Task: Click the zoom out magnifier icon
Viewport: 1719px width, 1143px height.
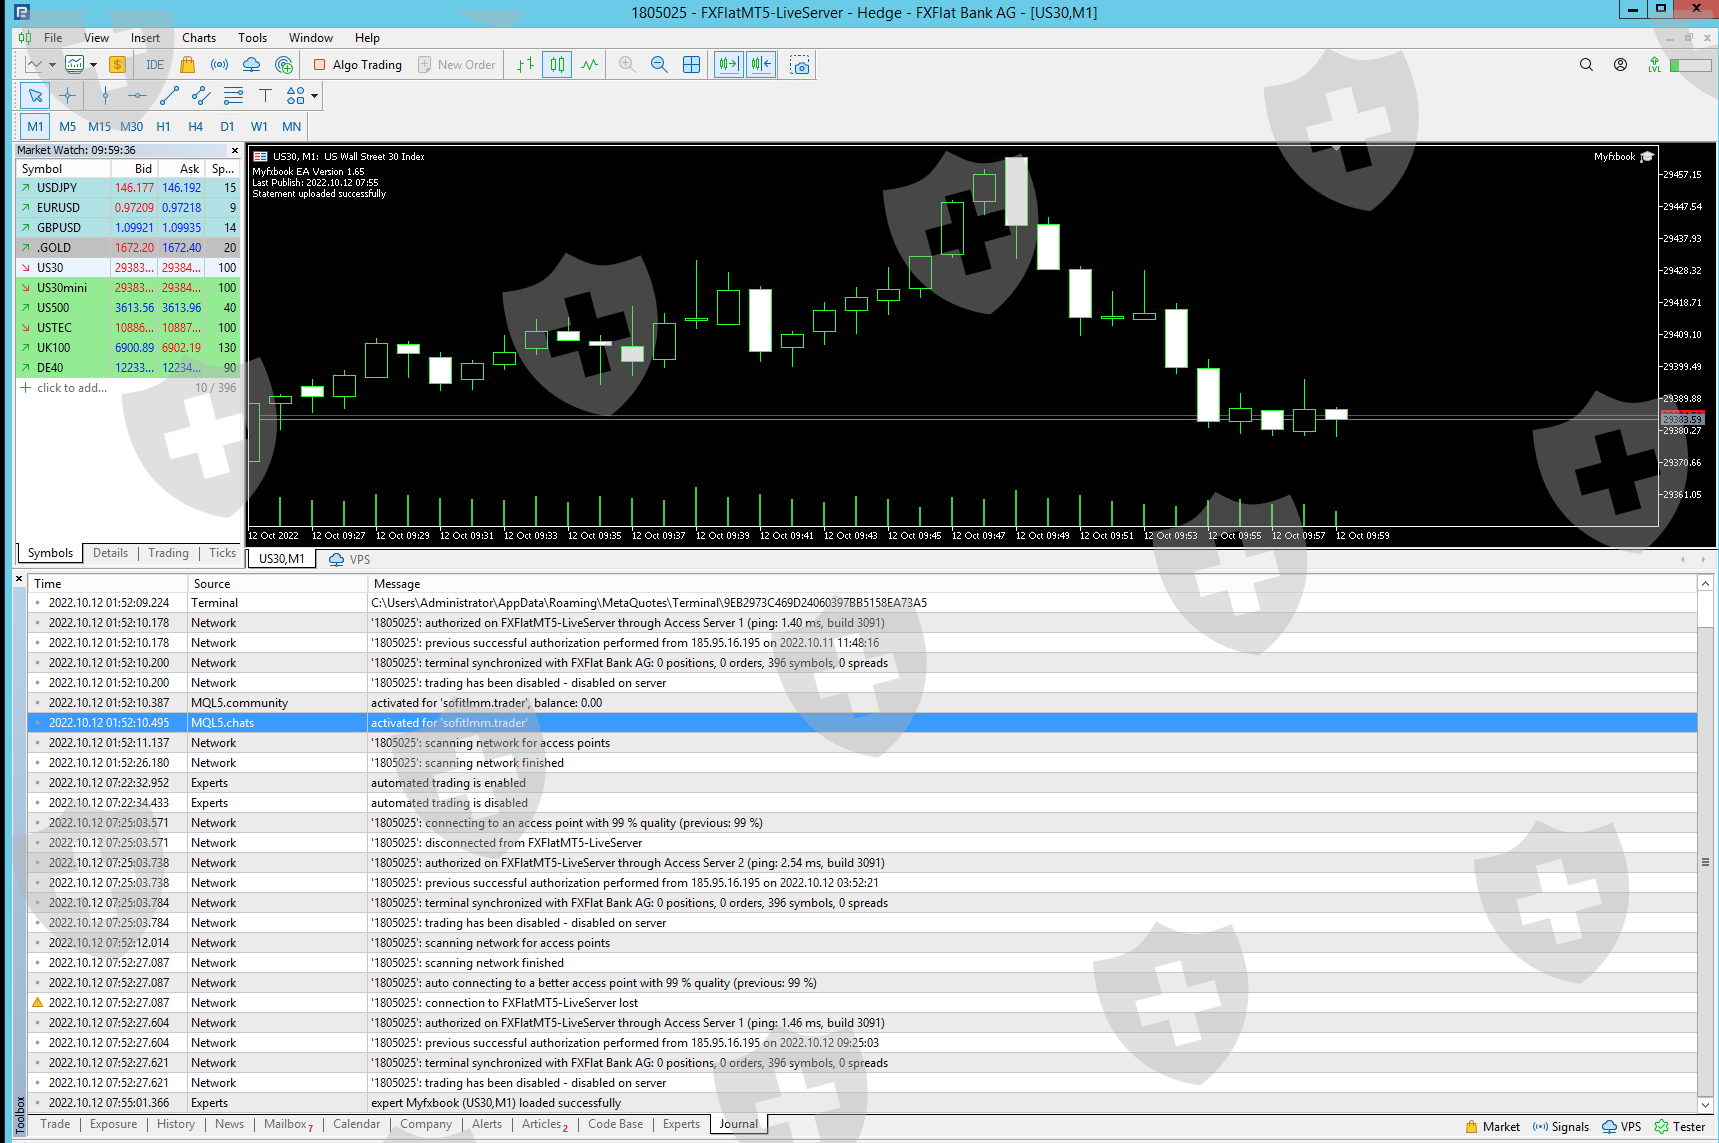Action: coord(659,65)
